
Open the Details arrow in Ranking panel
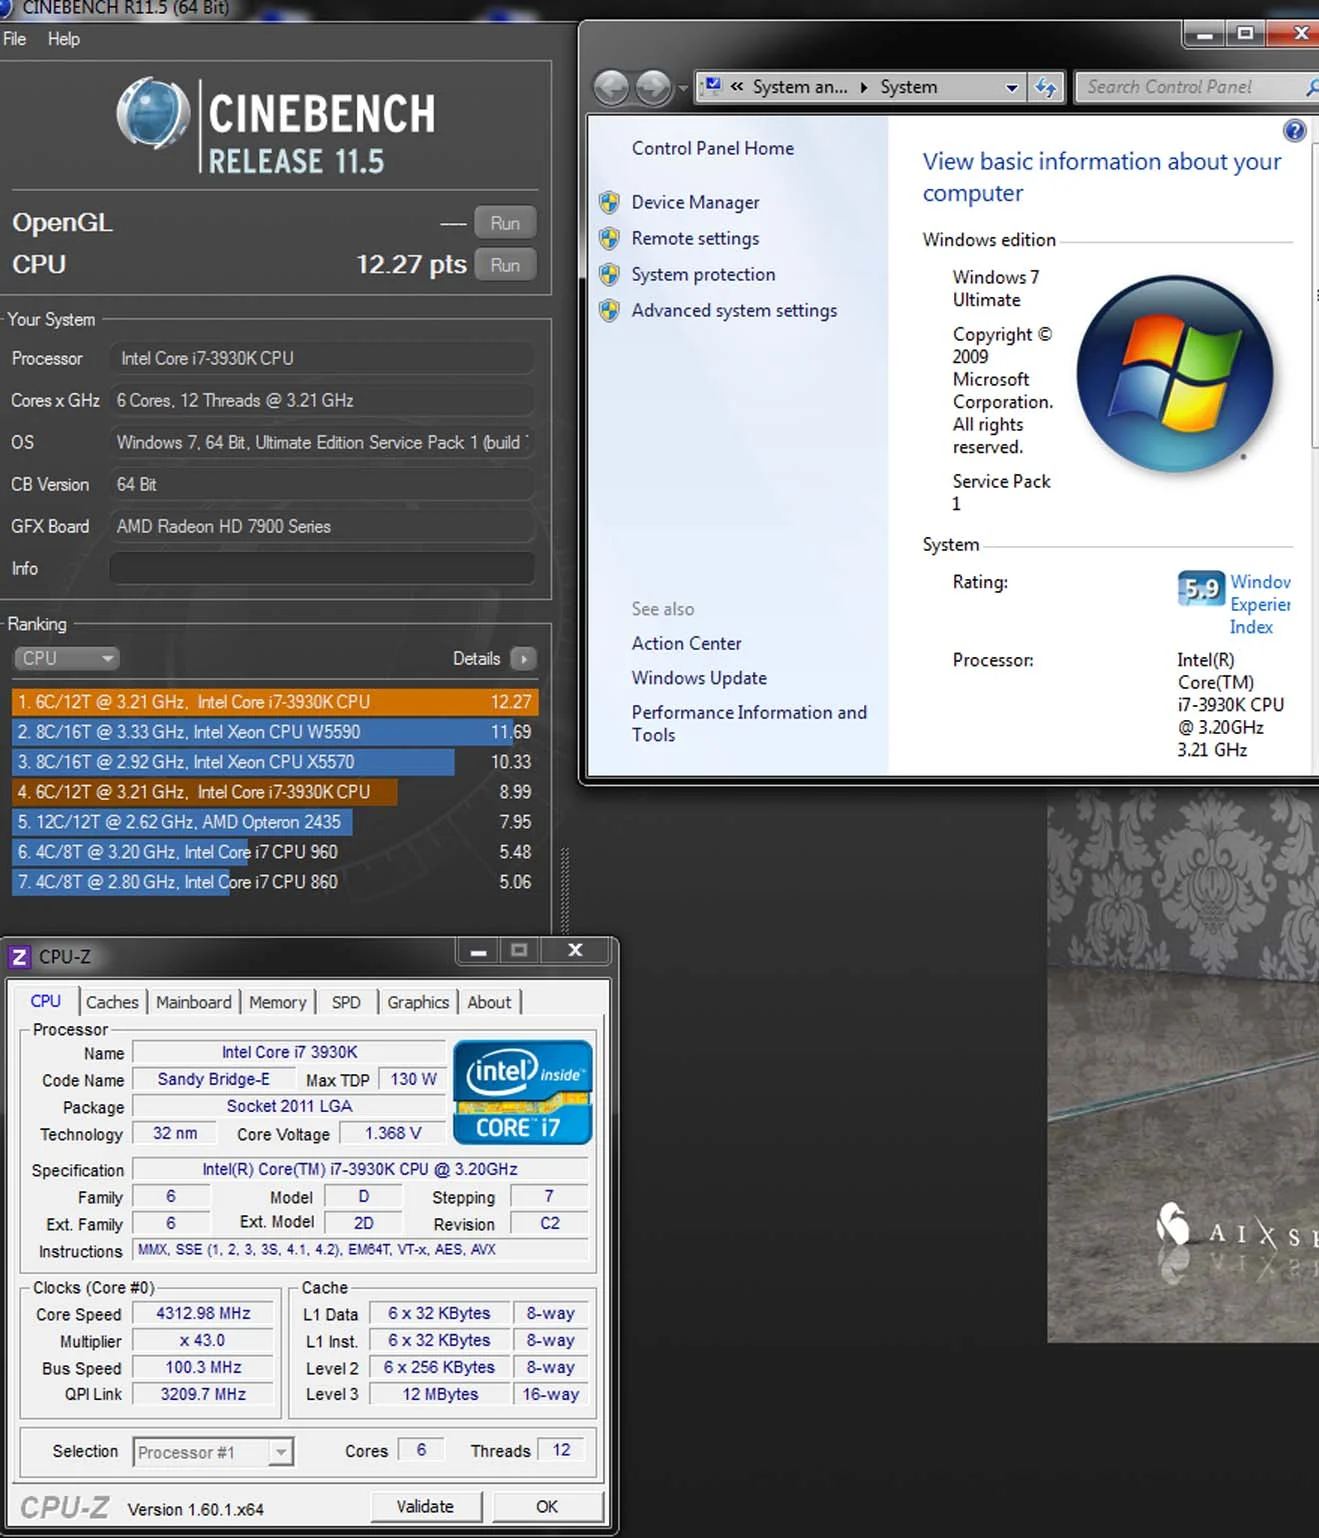(523, 659)
